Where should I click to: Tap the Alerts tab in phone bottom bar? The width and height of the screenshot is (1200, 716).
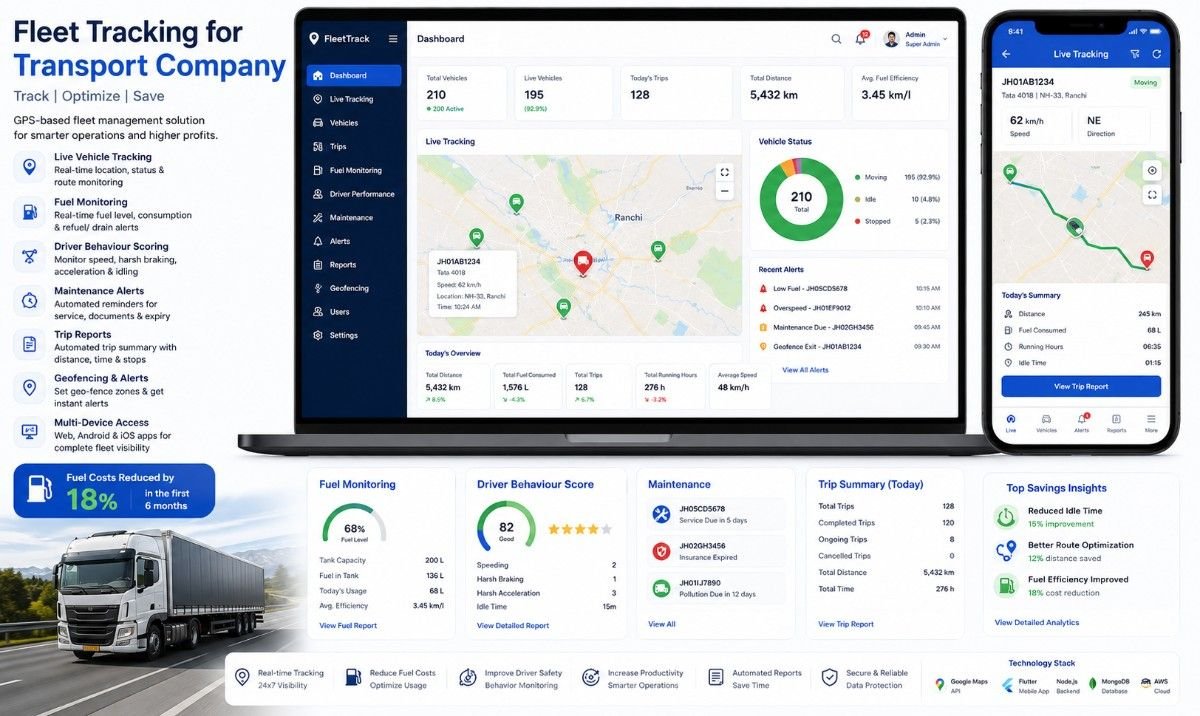tap(1081, 423)
